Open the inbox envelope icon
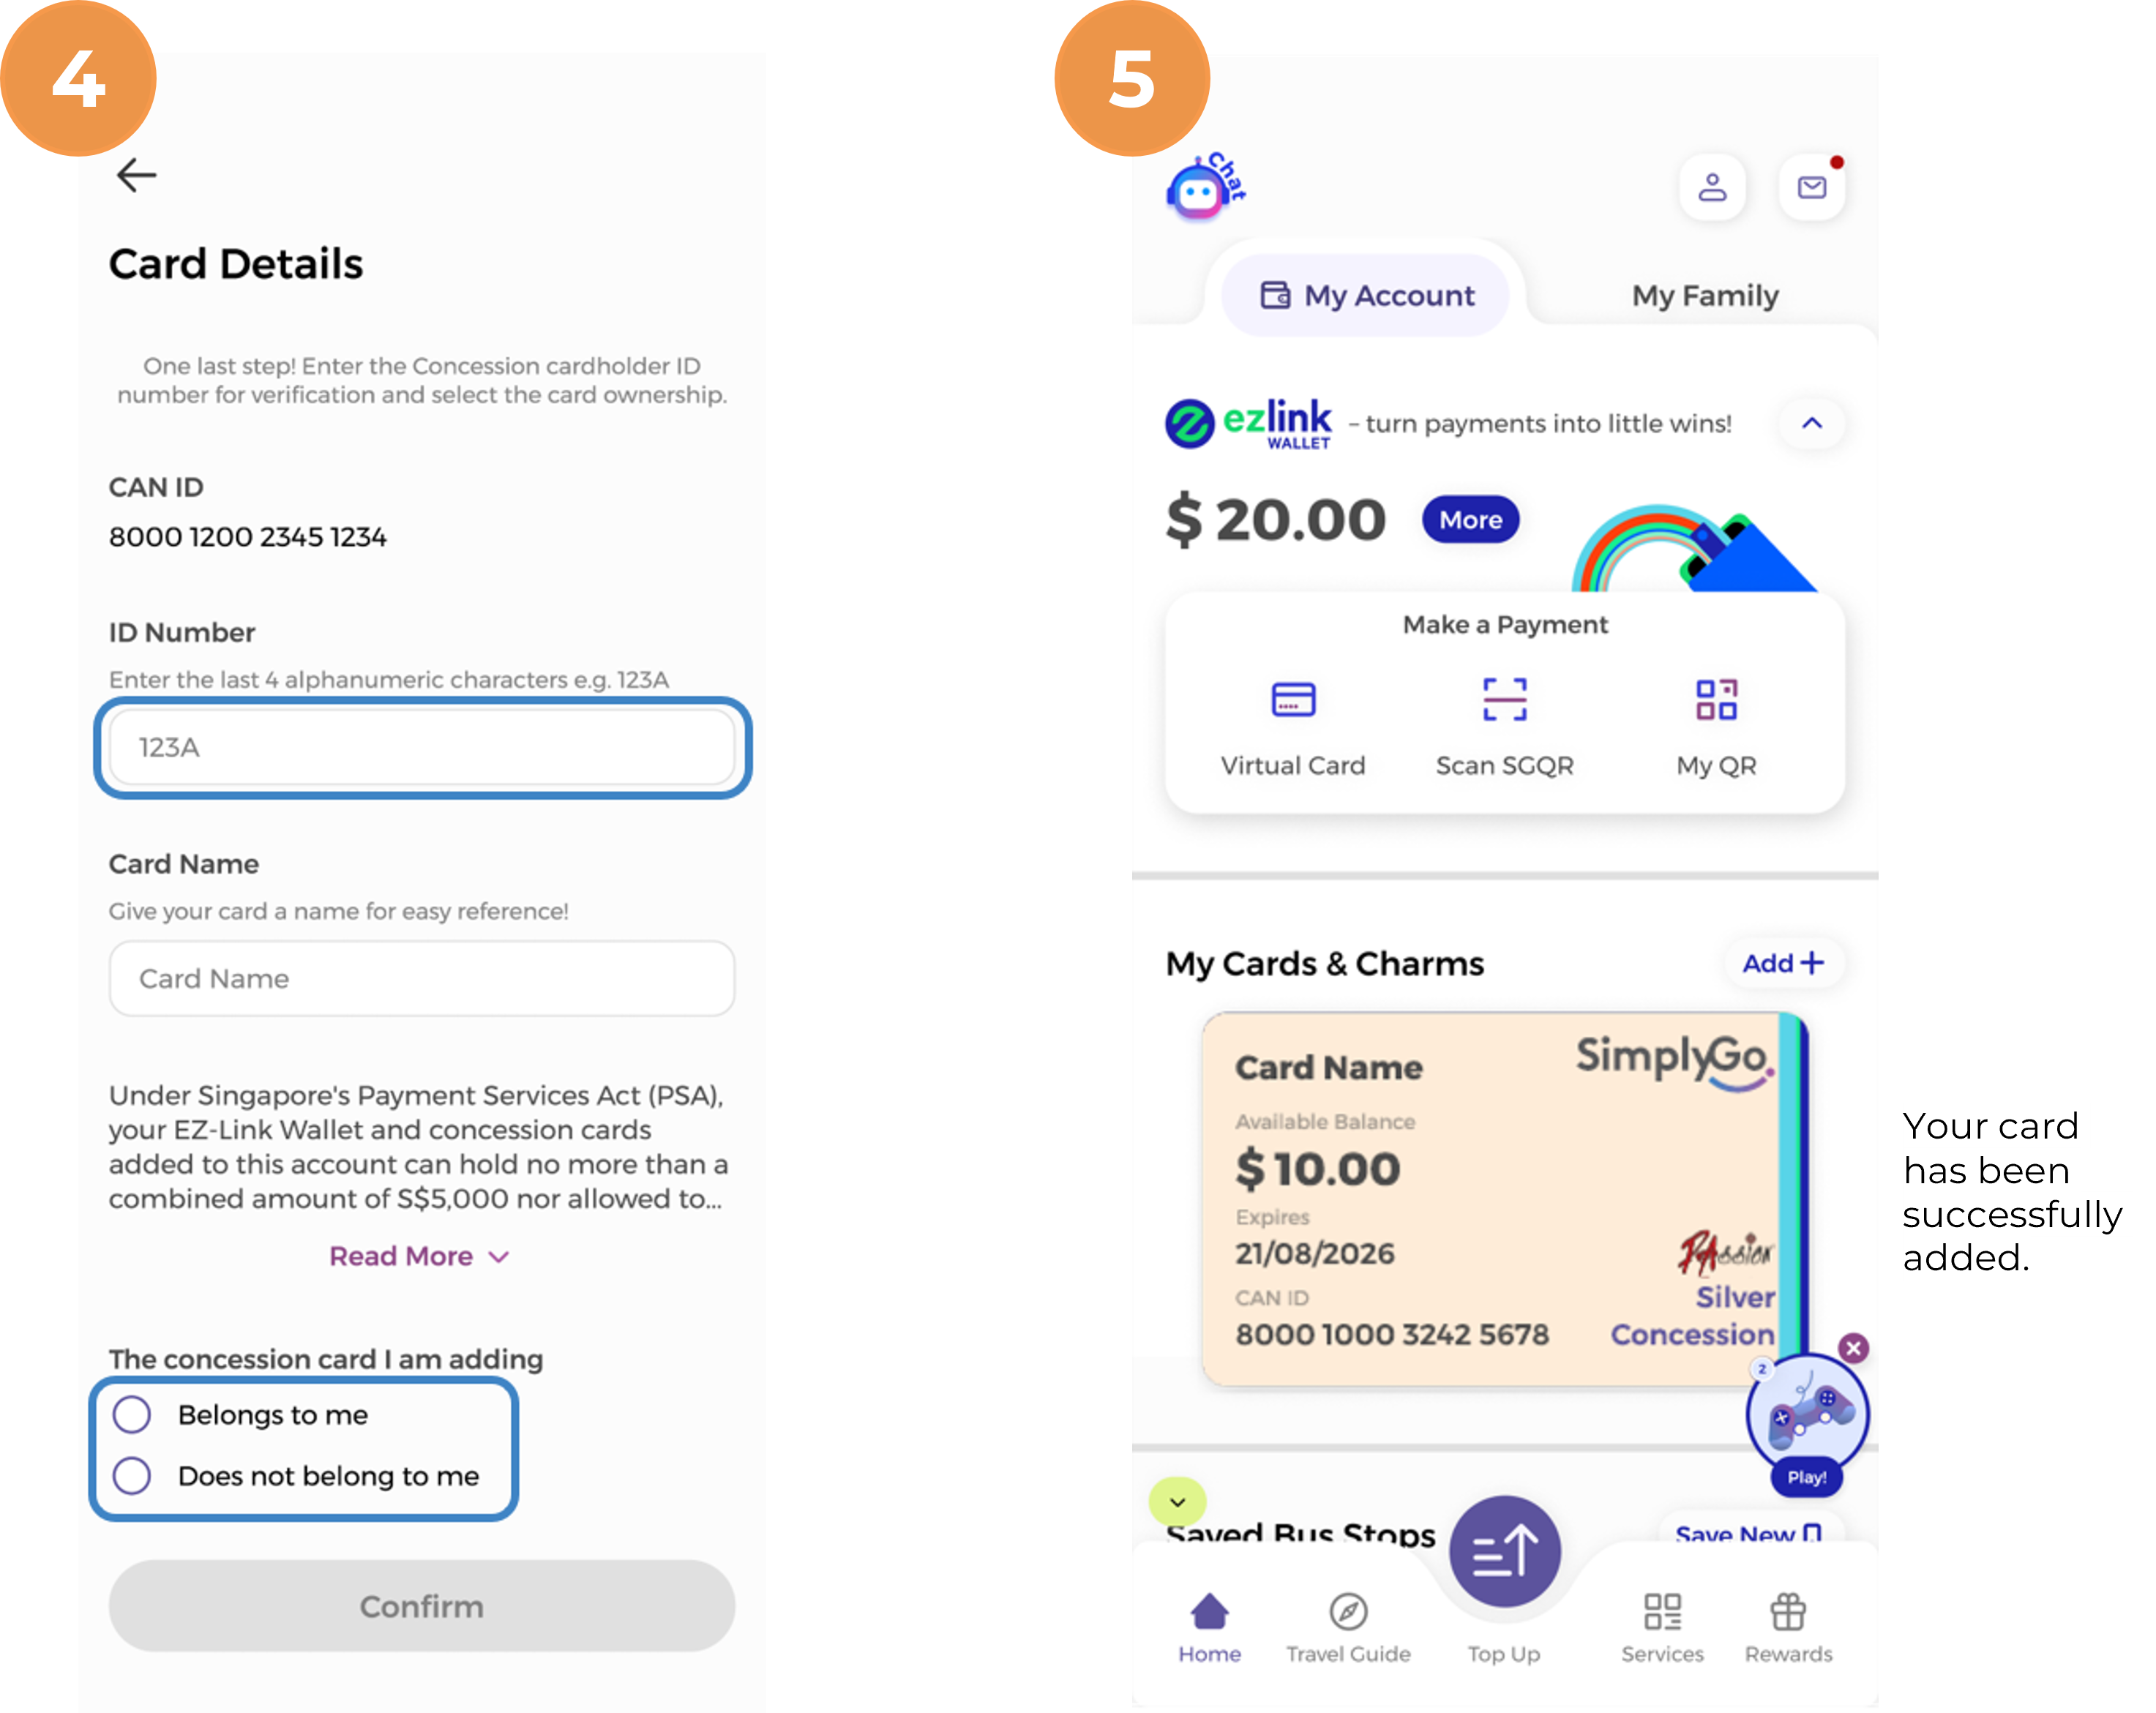Screen dimensions: 2156x1713 click(1811, 186)
